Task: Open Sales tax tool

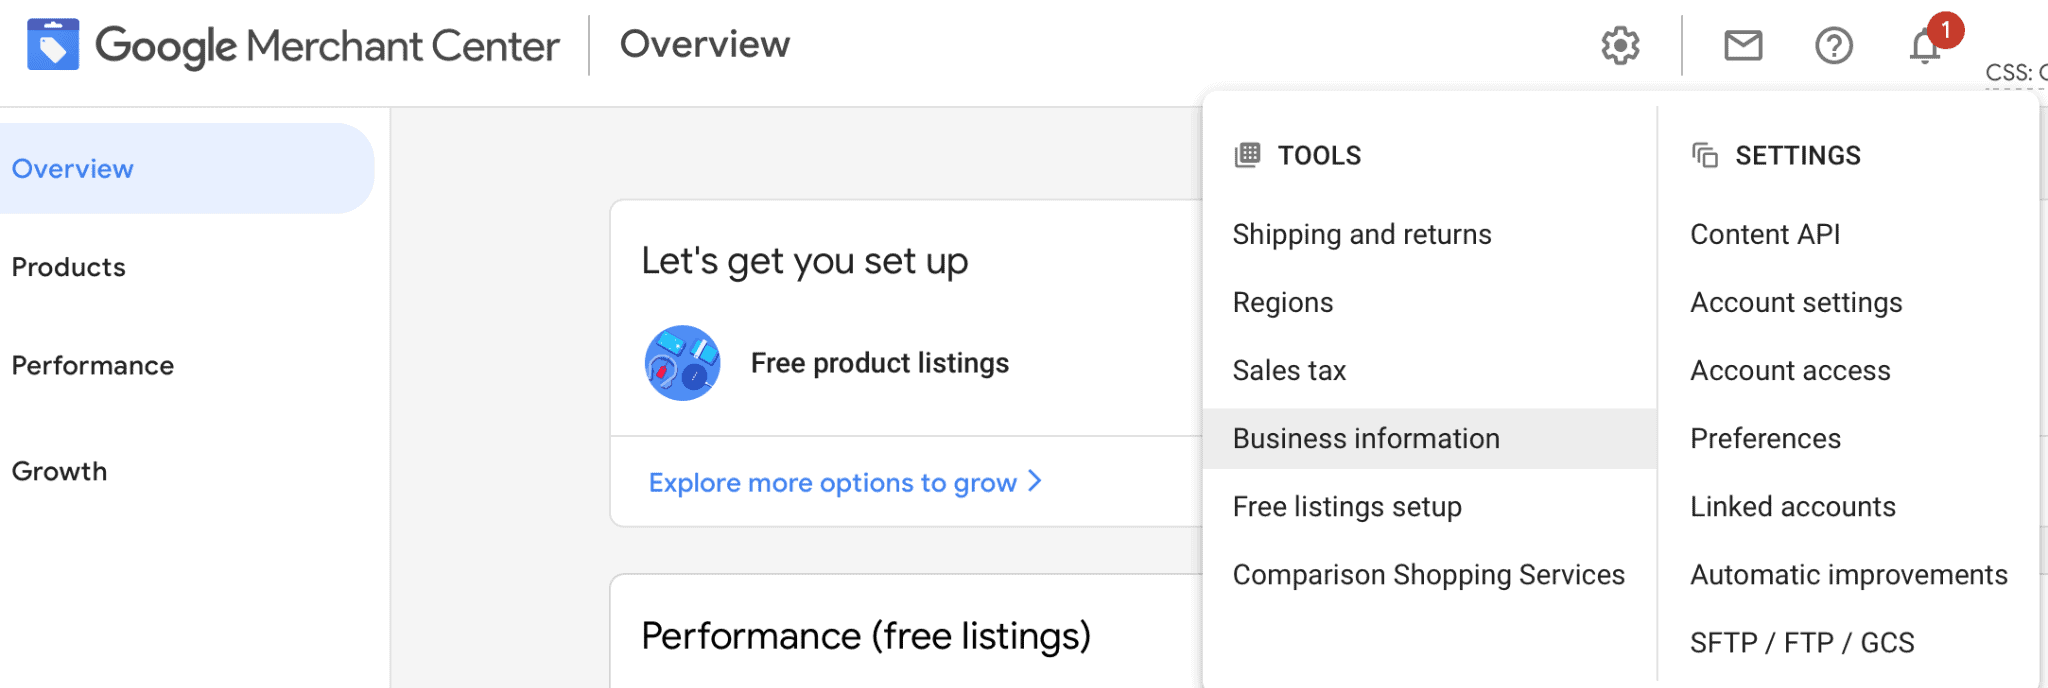Action: click(1289, 370)
